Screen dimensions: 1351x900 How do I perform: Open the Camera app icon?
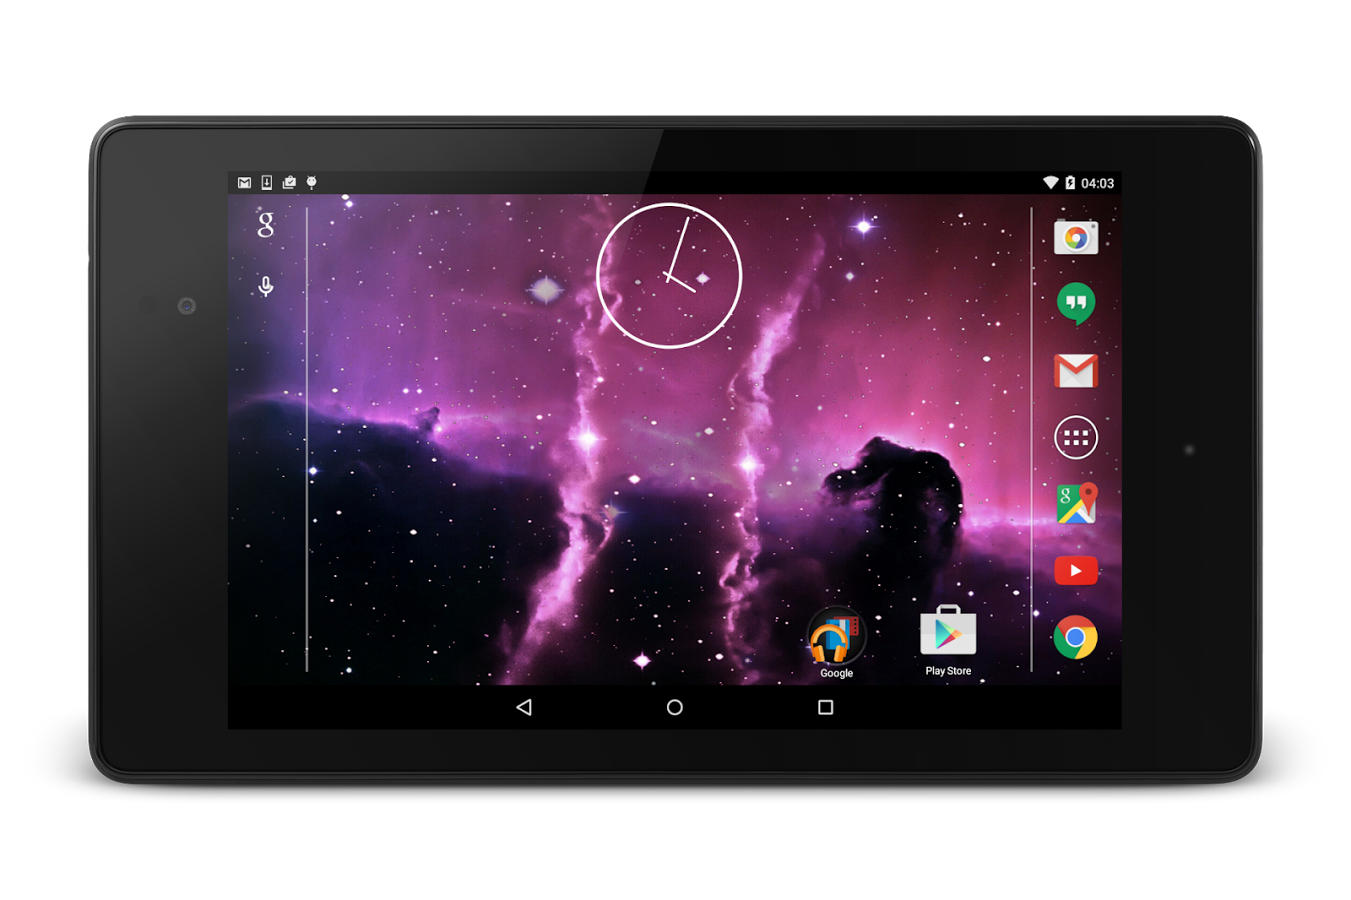point(1076,238)
